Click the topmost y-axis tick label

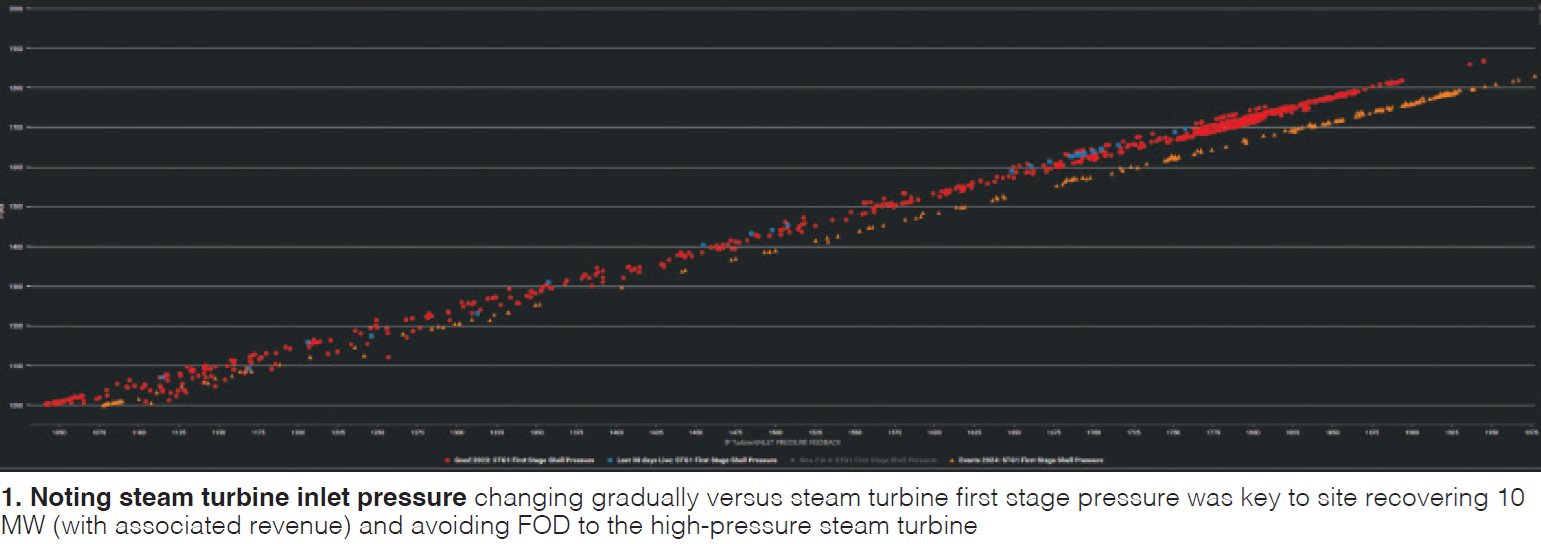(x=16, y=8)
